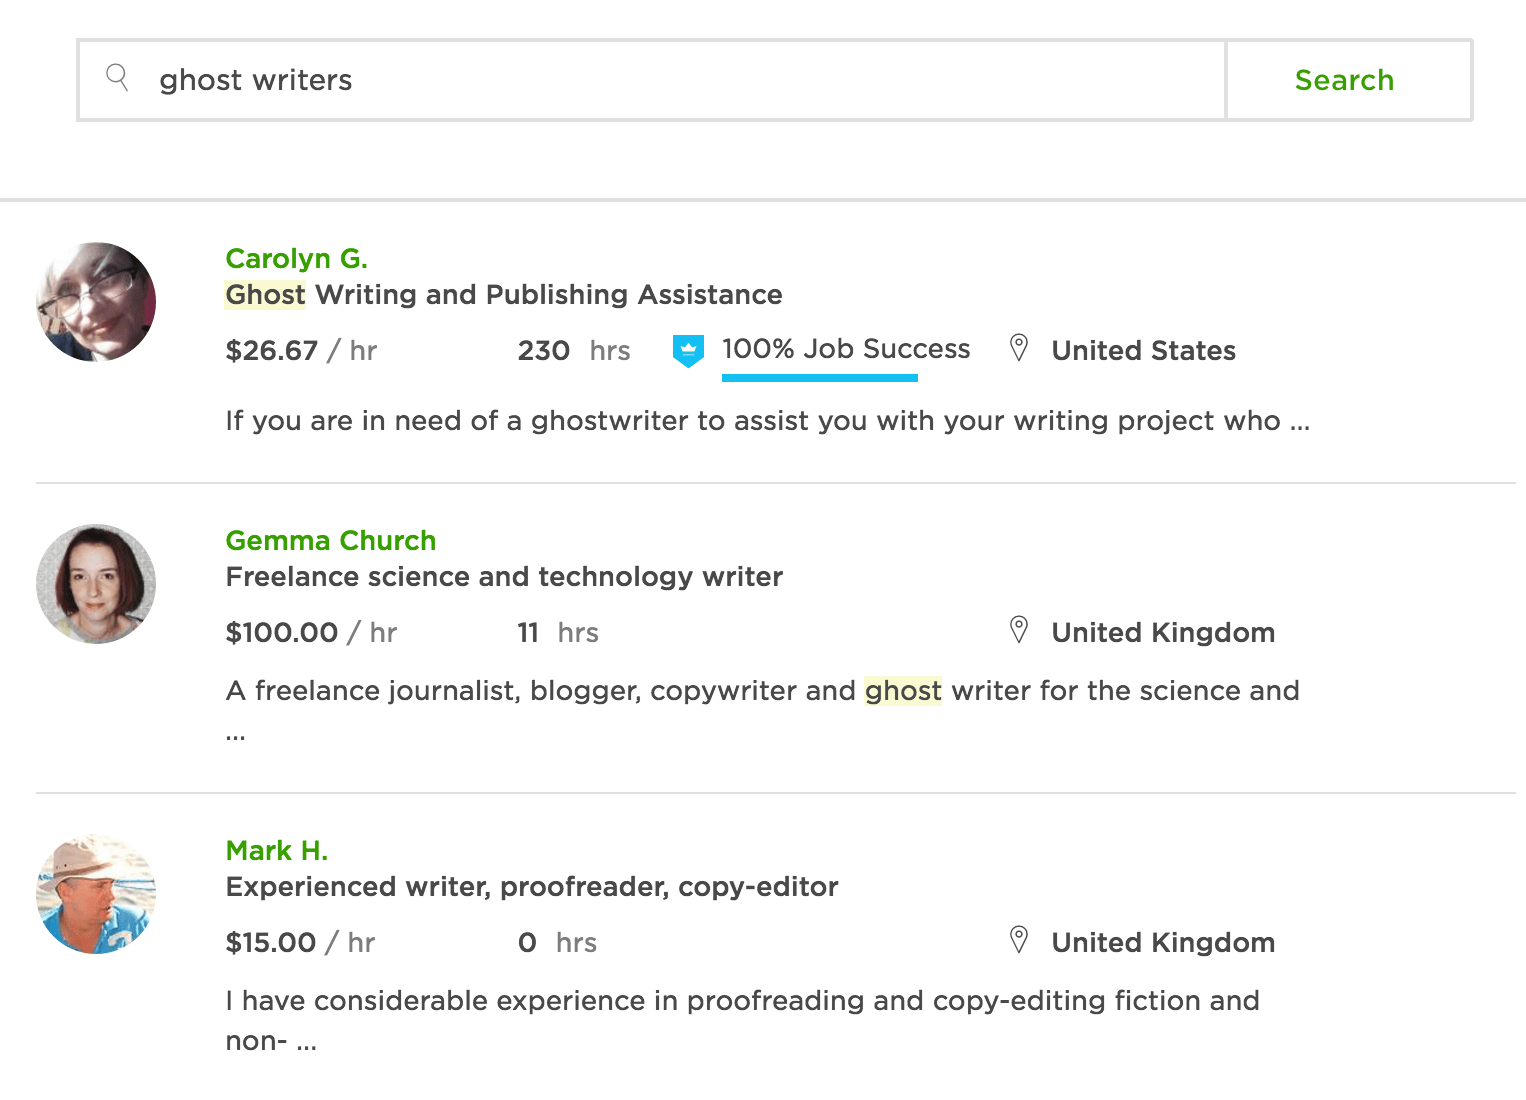
Task: Open Mark H.'s profile photo
Action: [96, 894]
